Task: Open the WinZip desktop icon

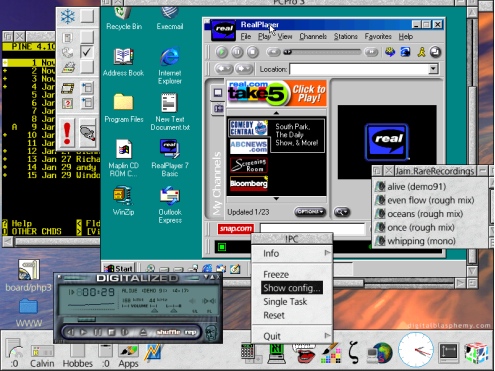Action: (123, 201)
